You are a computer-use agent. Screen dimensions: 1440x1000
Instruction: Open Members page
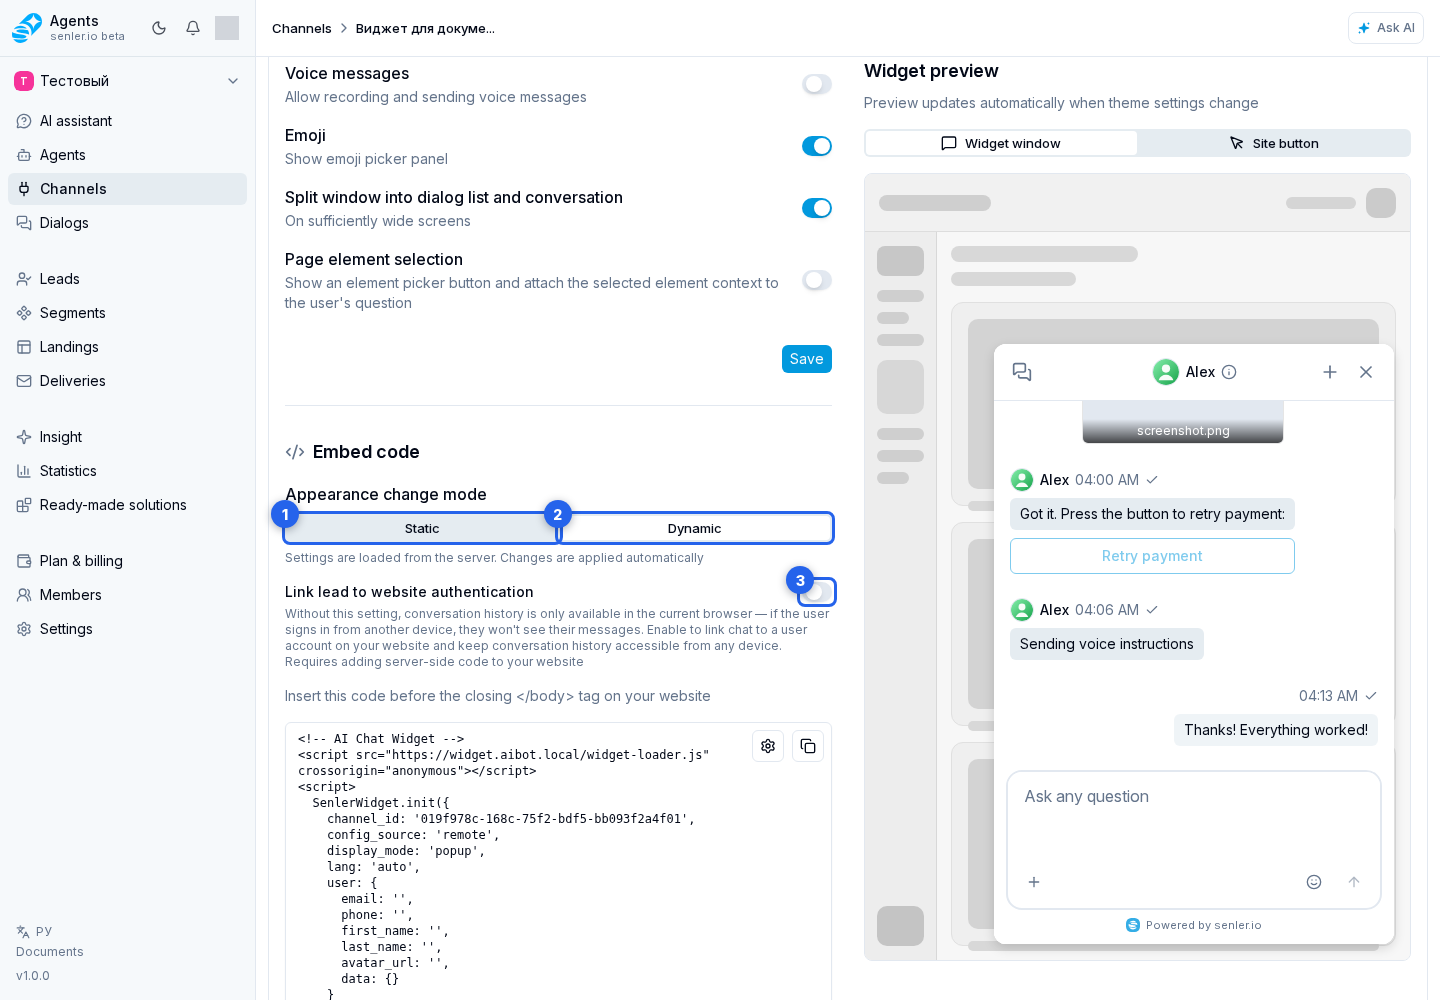(x=127, y=595)
